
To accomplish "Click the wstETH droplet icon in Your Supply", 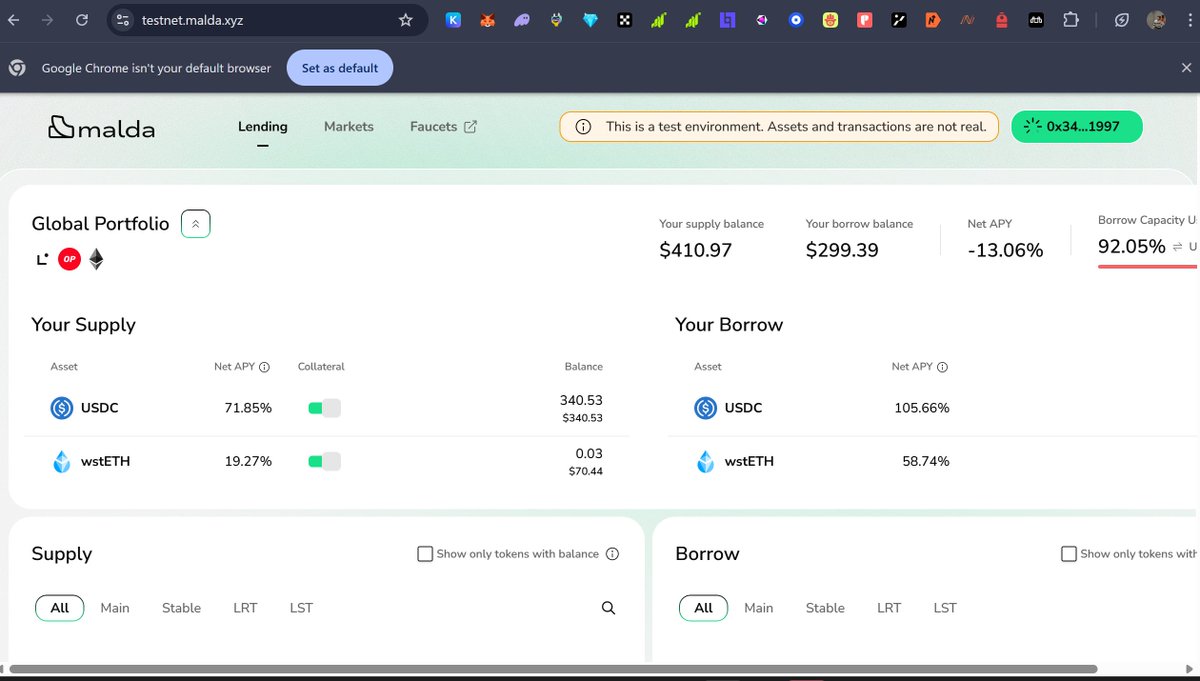I will click(62, 462).
